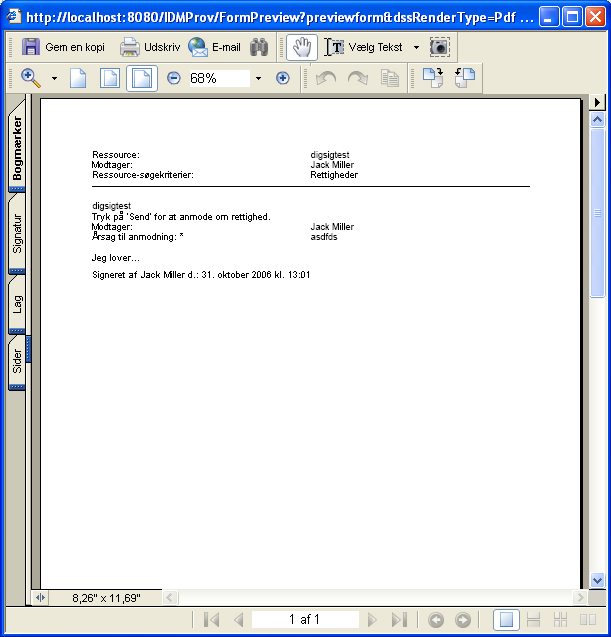The width and height of the screenshot is (611, 637).
Task: Open the Sider side tab
Action: pos(17,361)
